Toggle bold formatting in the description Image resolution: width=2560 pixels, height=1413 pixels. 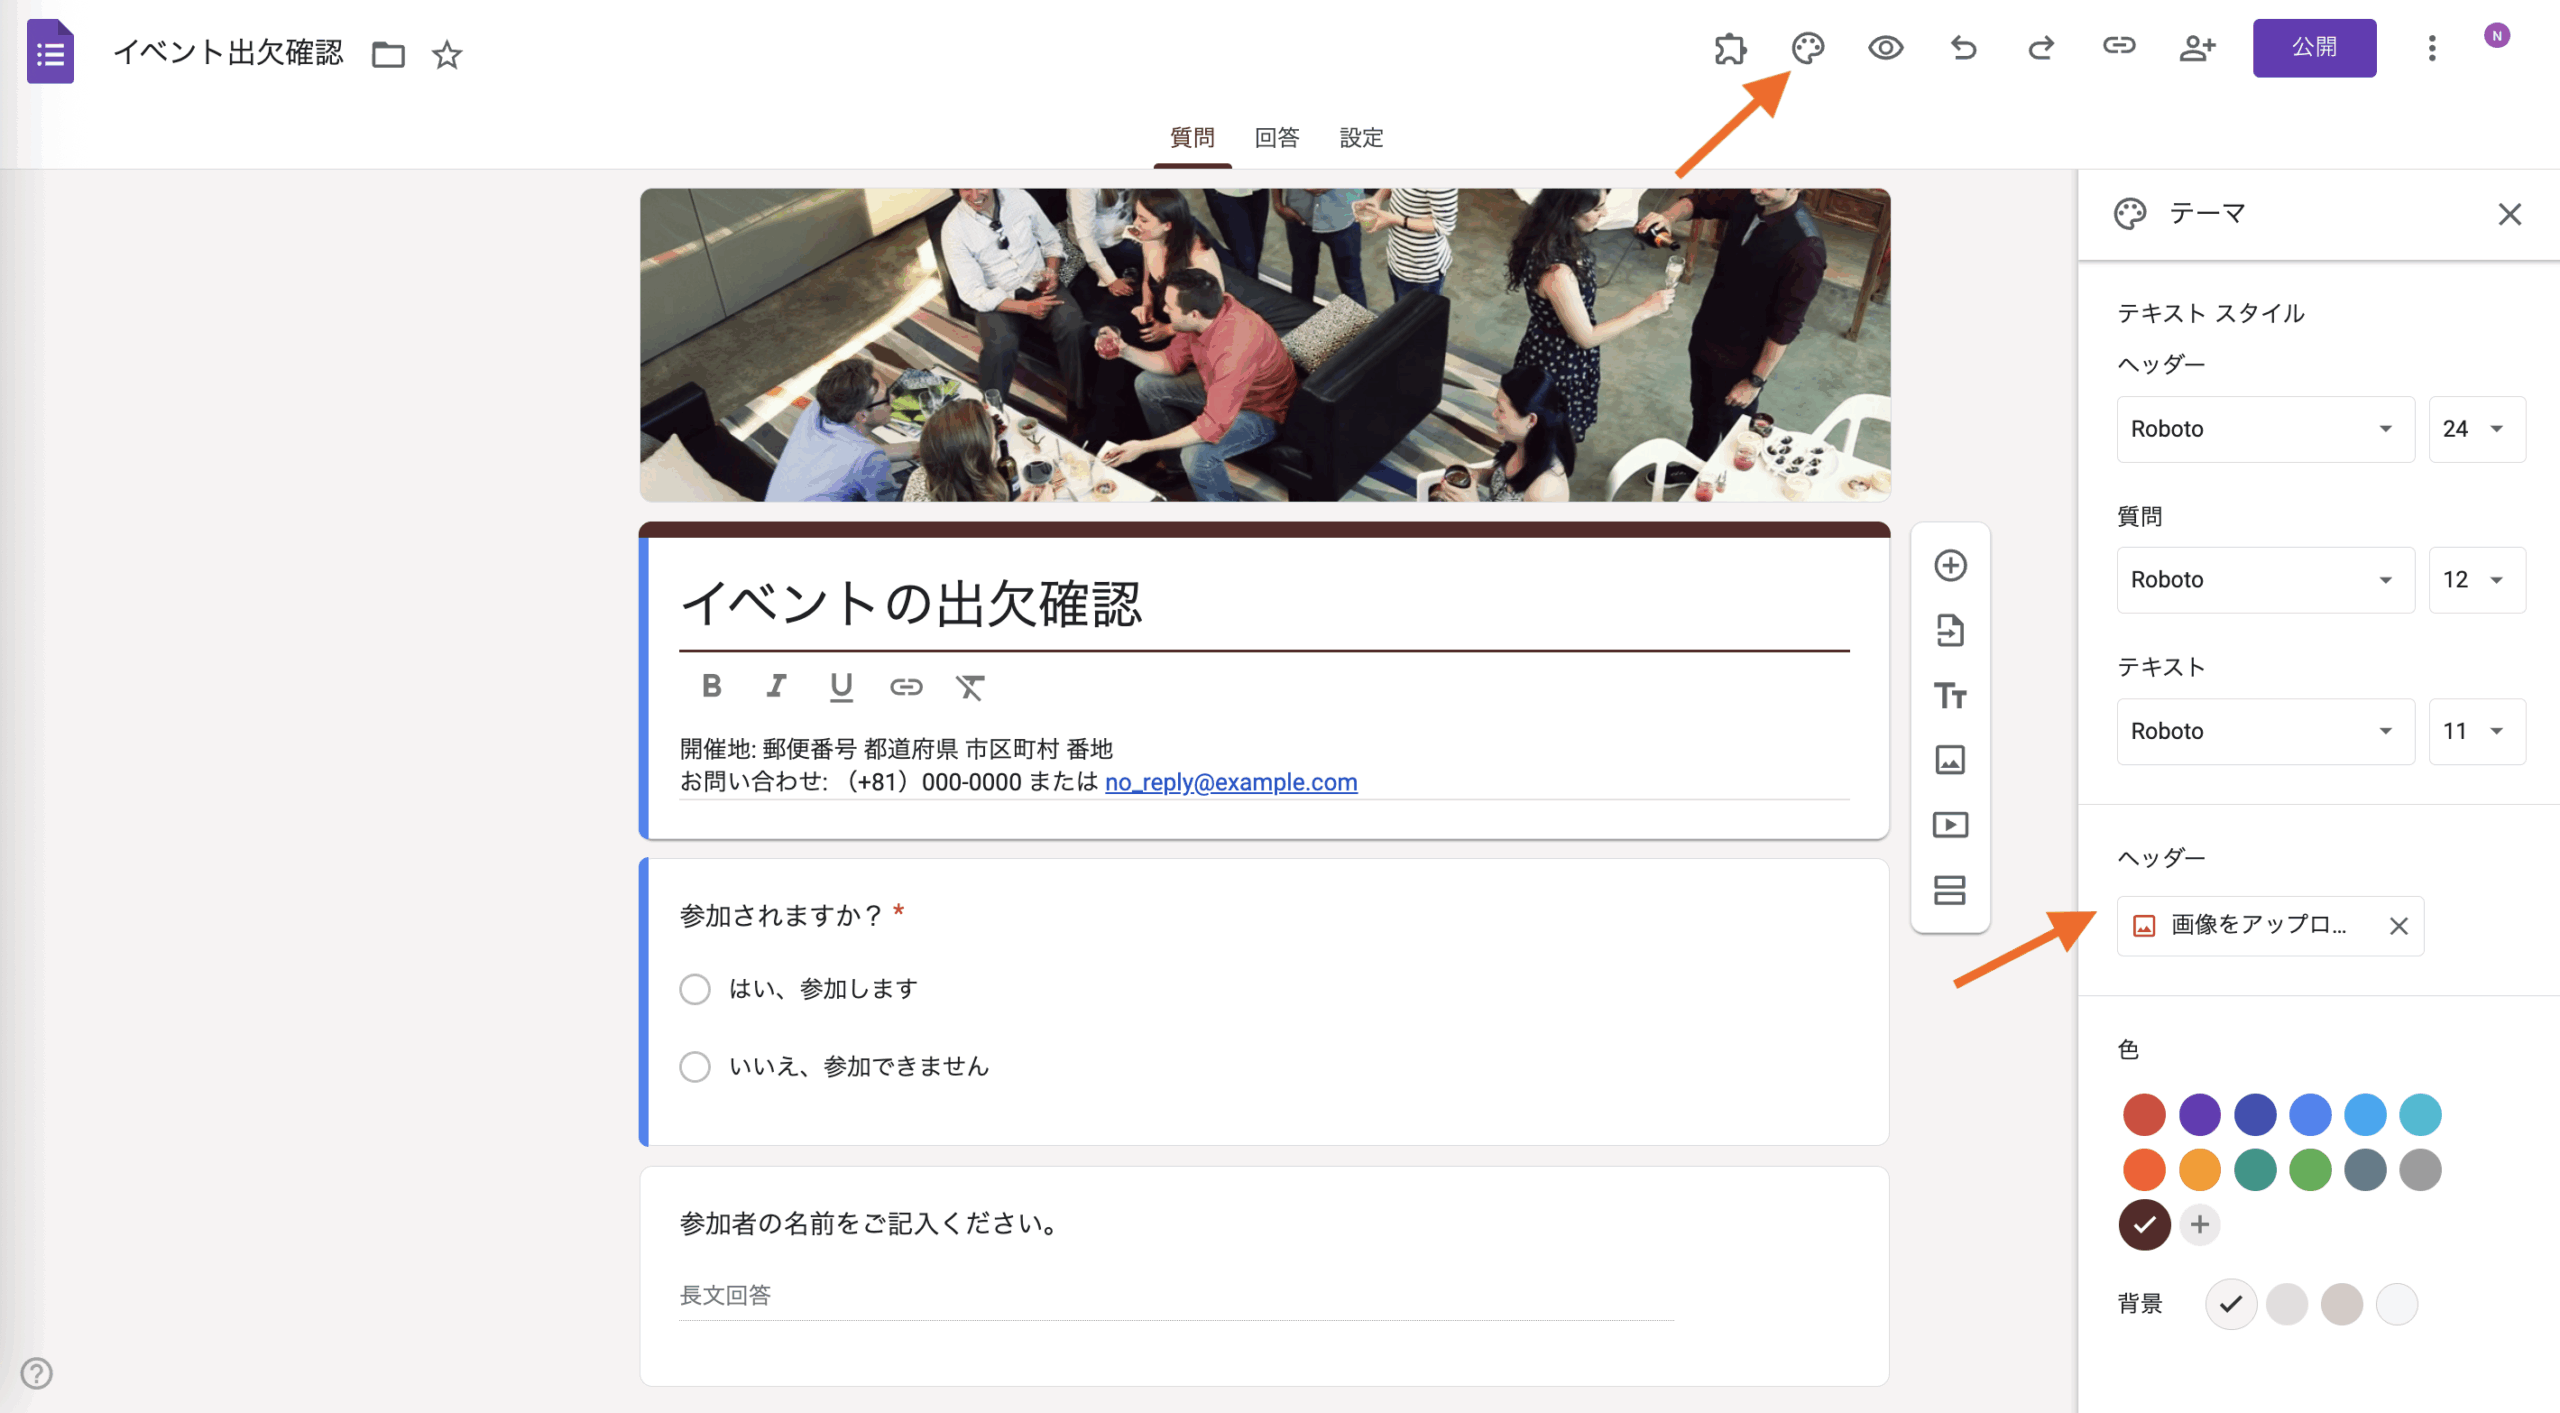point(711,686)
